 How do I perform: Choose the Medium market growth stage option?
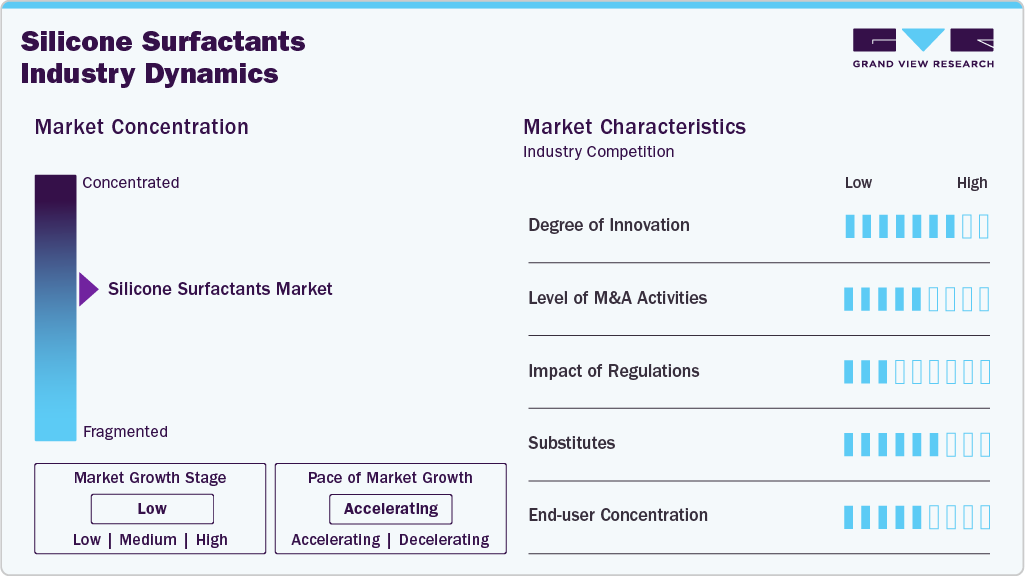click(148, 540)
